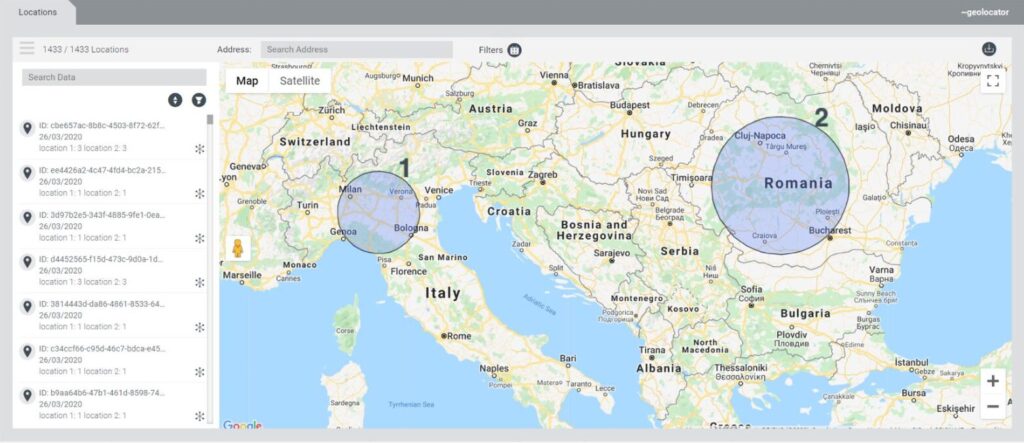
Task: Focus the Search Data field
Action: click(x=114, y=77)
